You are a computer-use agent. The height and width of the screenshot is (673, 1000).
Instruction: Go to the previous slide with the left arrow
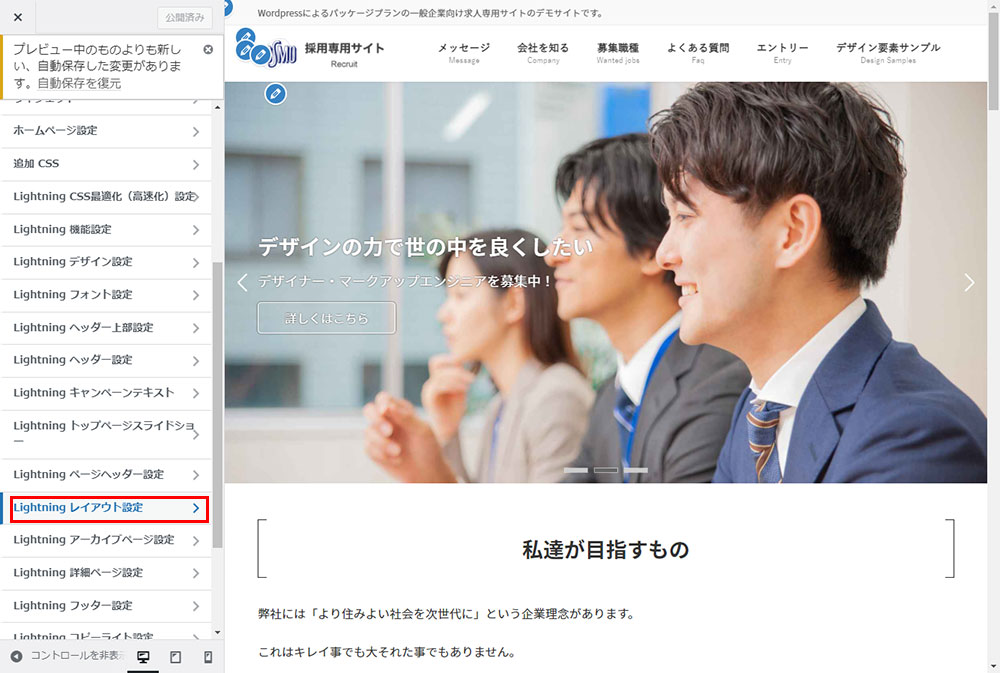click(242, 283)
